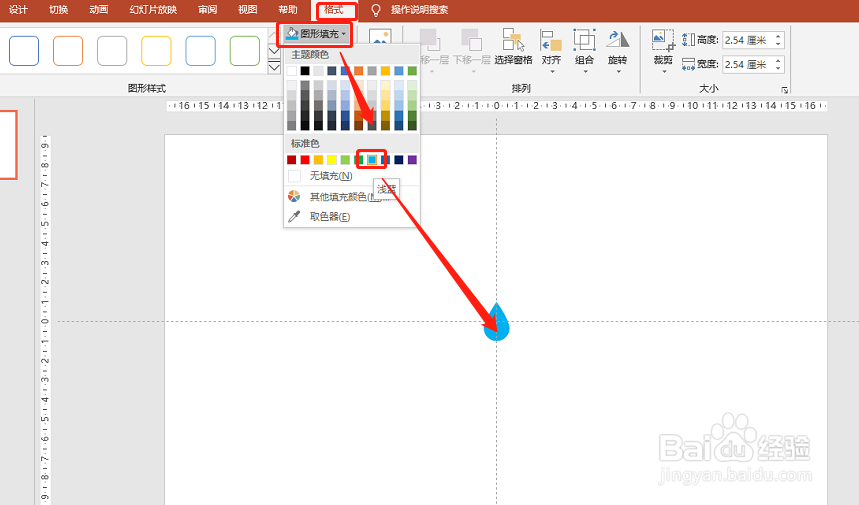Select the gray outline shape style
This screenshot has width=859, height=505.
[x=112, y=51]
